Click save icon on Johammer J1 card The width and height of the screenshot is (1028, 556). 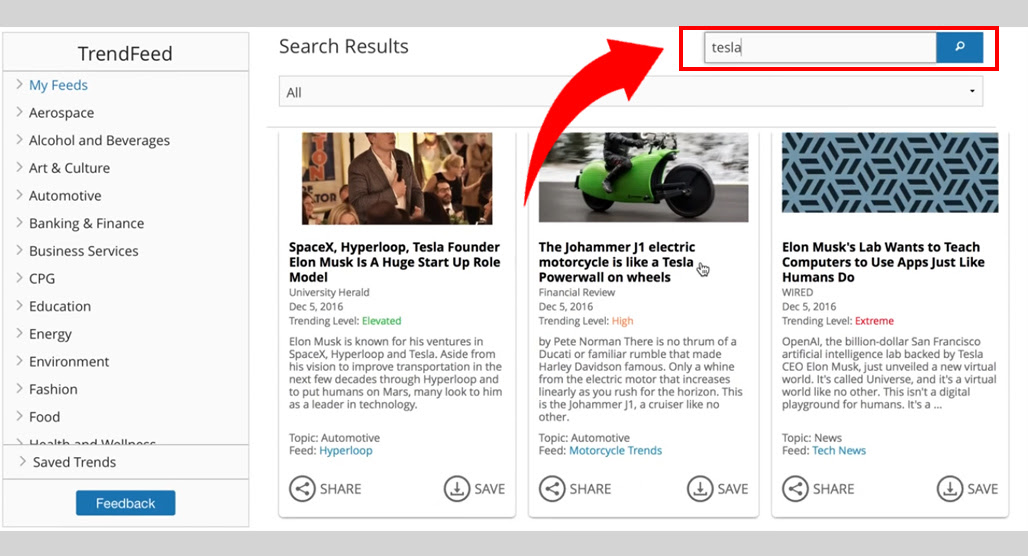tap(700, 488)
